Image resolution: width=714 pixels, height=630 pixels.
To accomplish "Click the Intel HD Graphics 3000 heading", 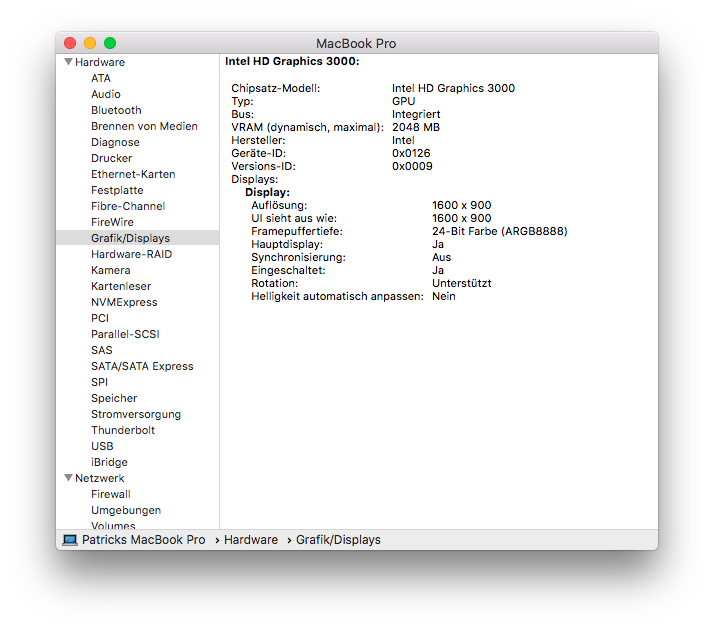I will (x=292, y=61).
